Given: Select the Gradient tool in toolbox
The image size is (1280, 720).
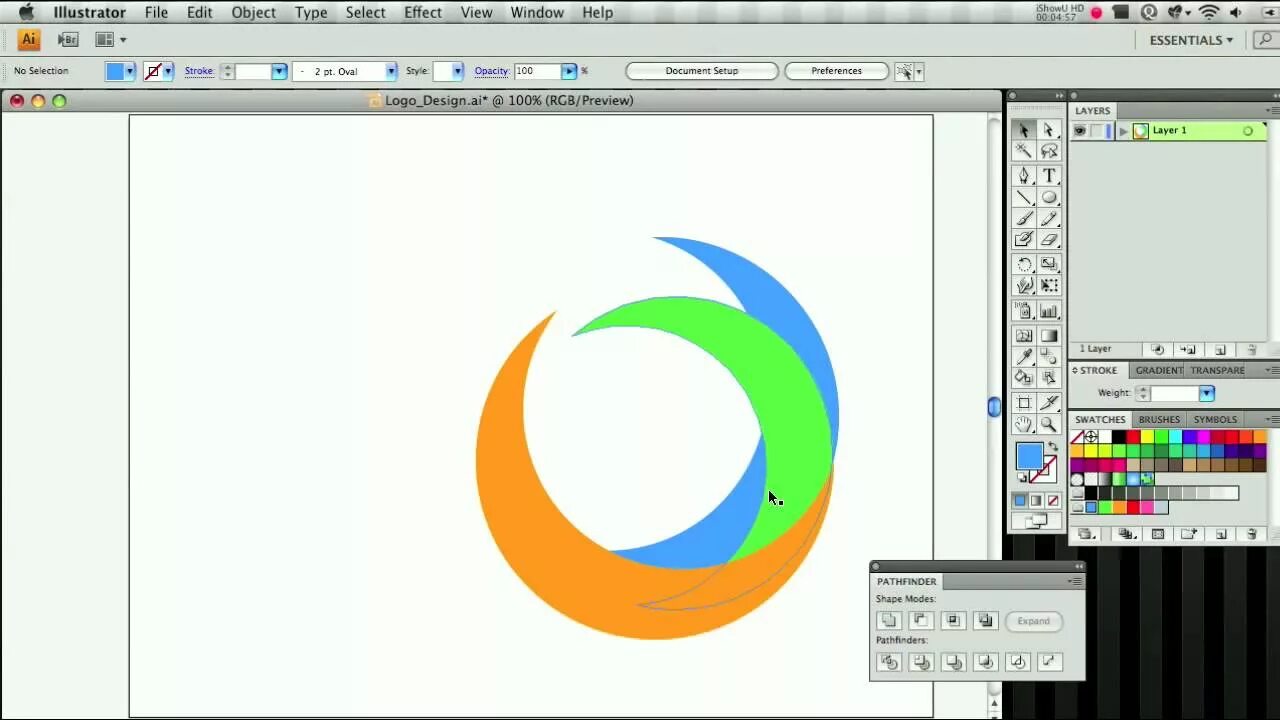Looking at the screenshot, I should 1049,336.
